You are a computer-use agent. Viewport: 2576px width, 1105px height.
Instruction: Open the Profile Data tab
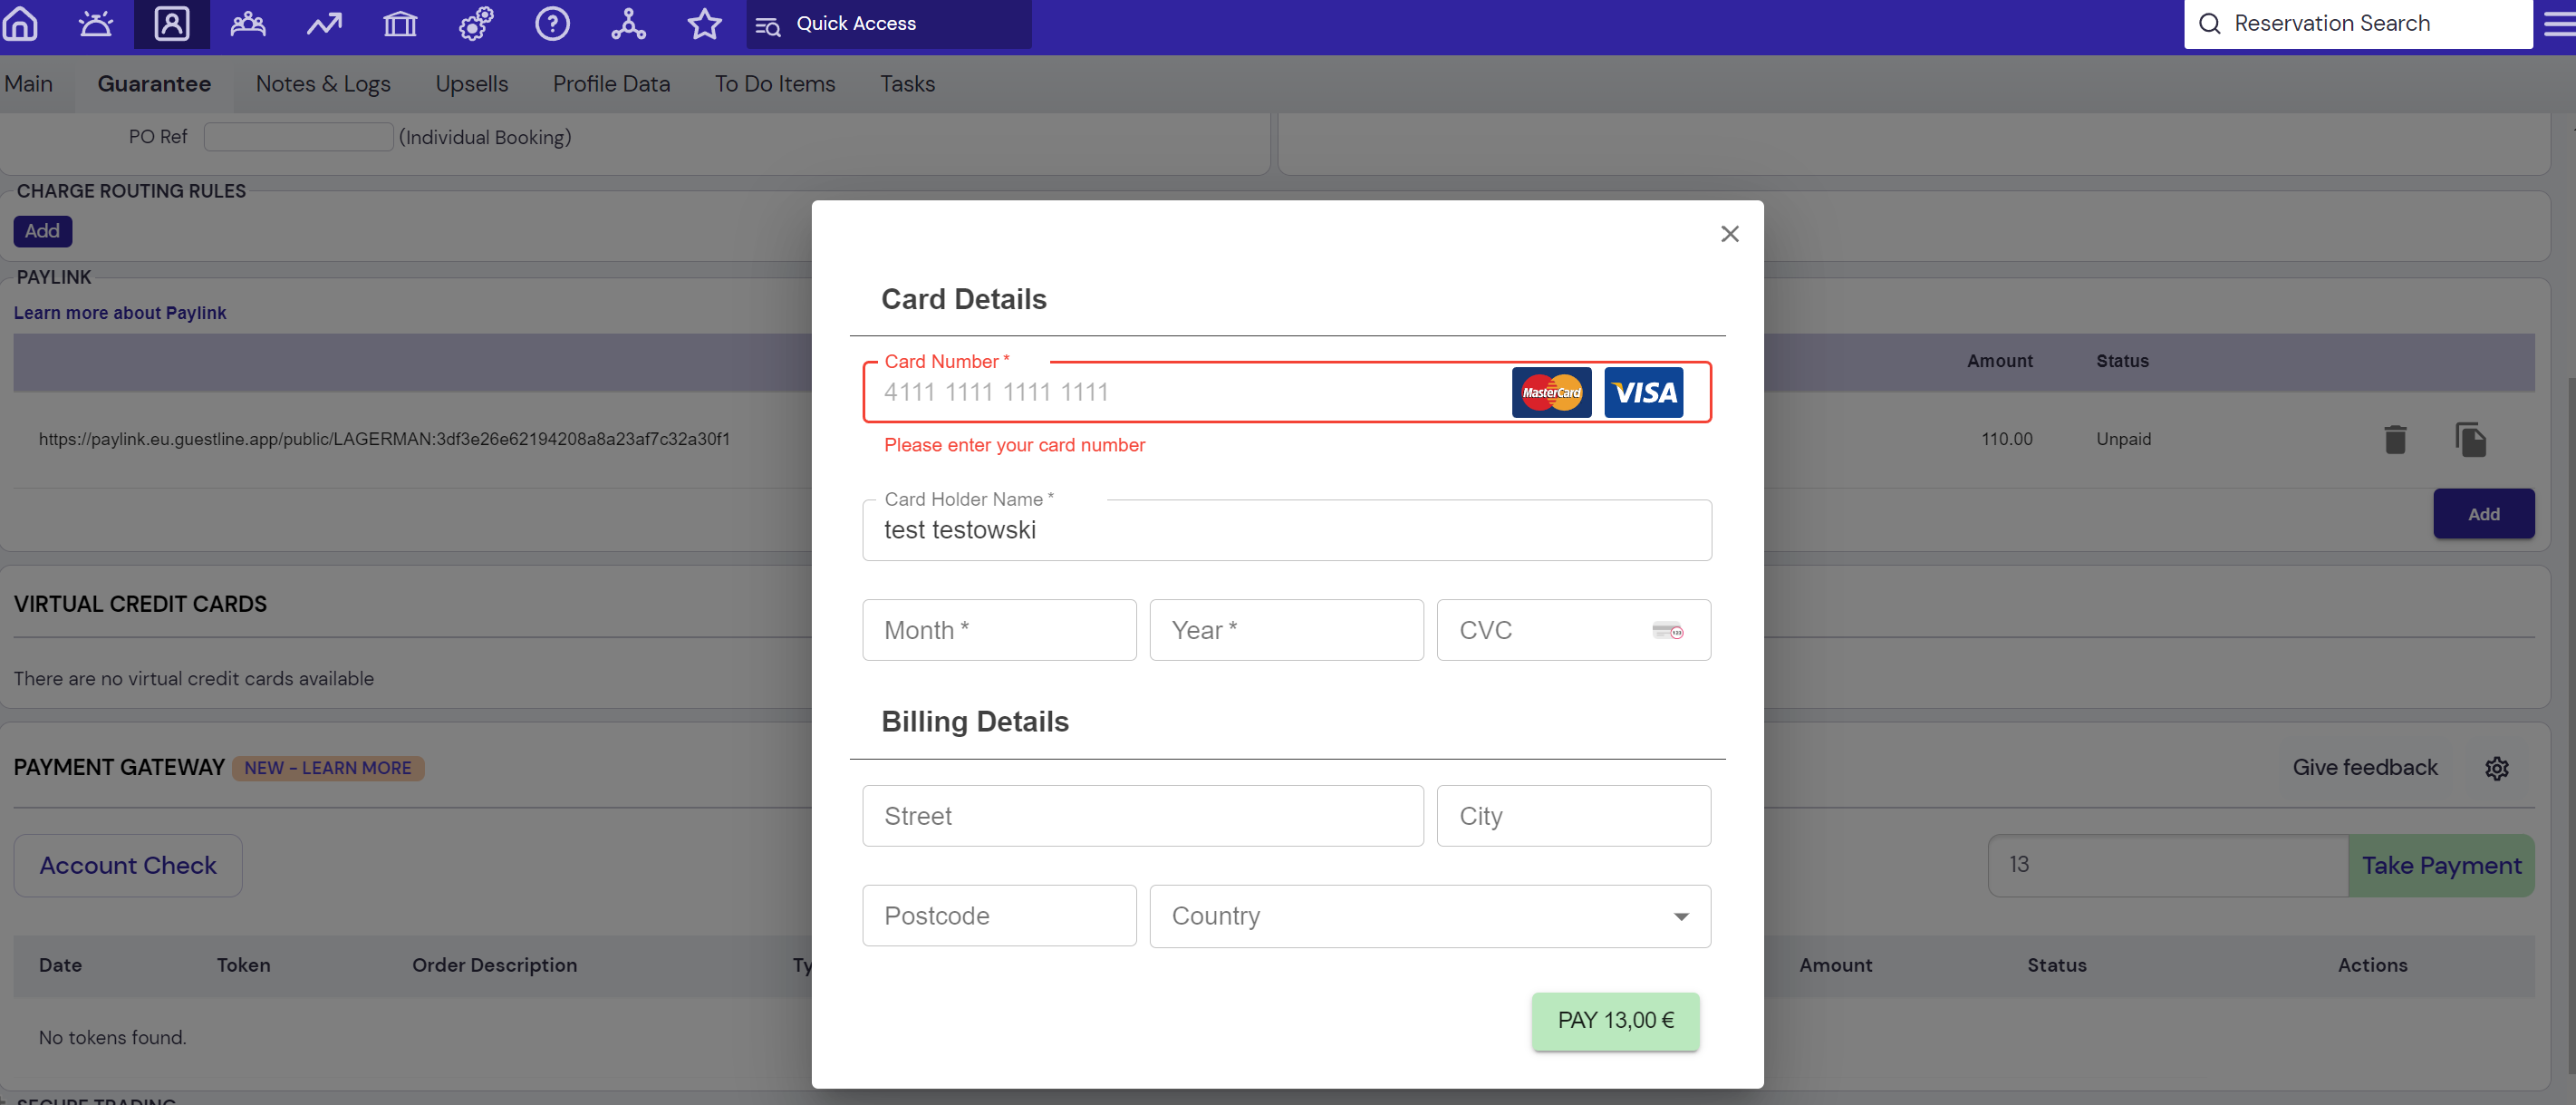[x=611, y=84]
